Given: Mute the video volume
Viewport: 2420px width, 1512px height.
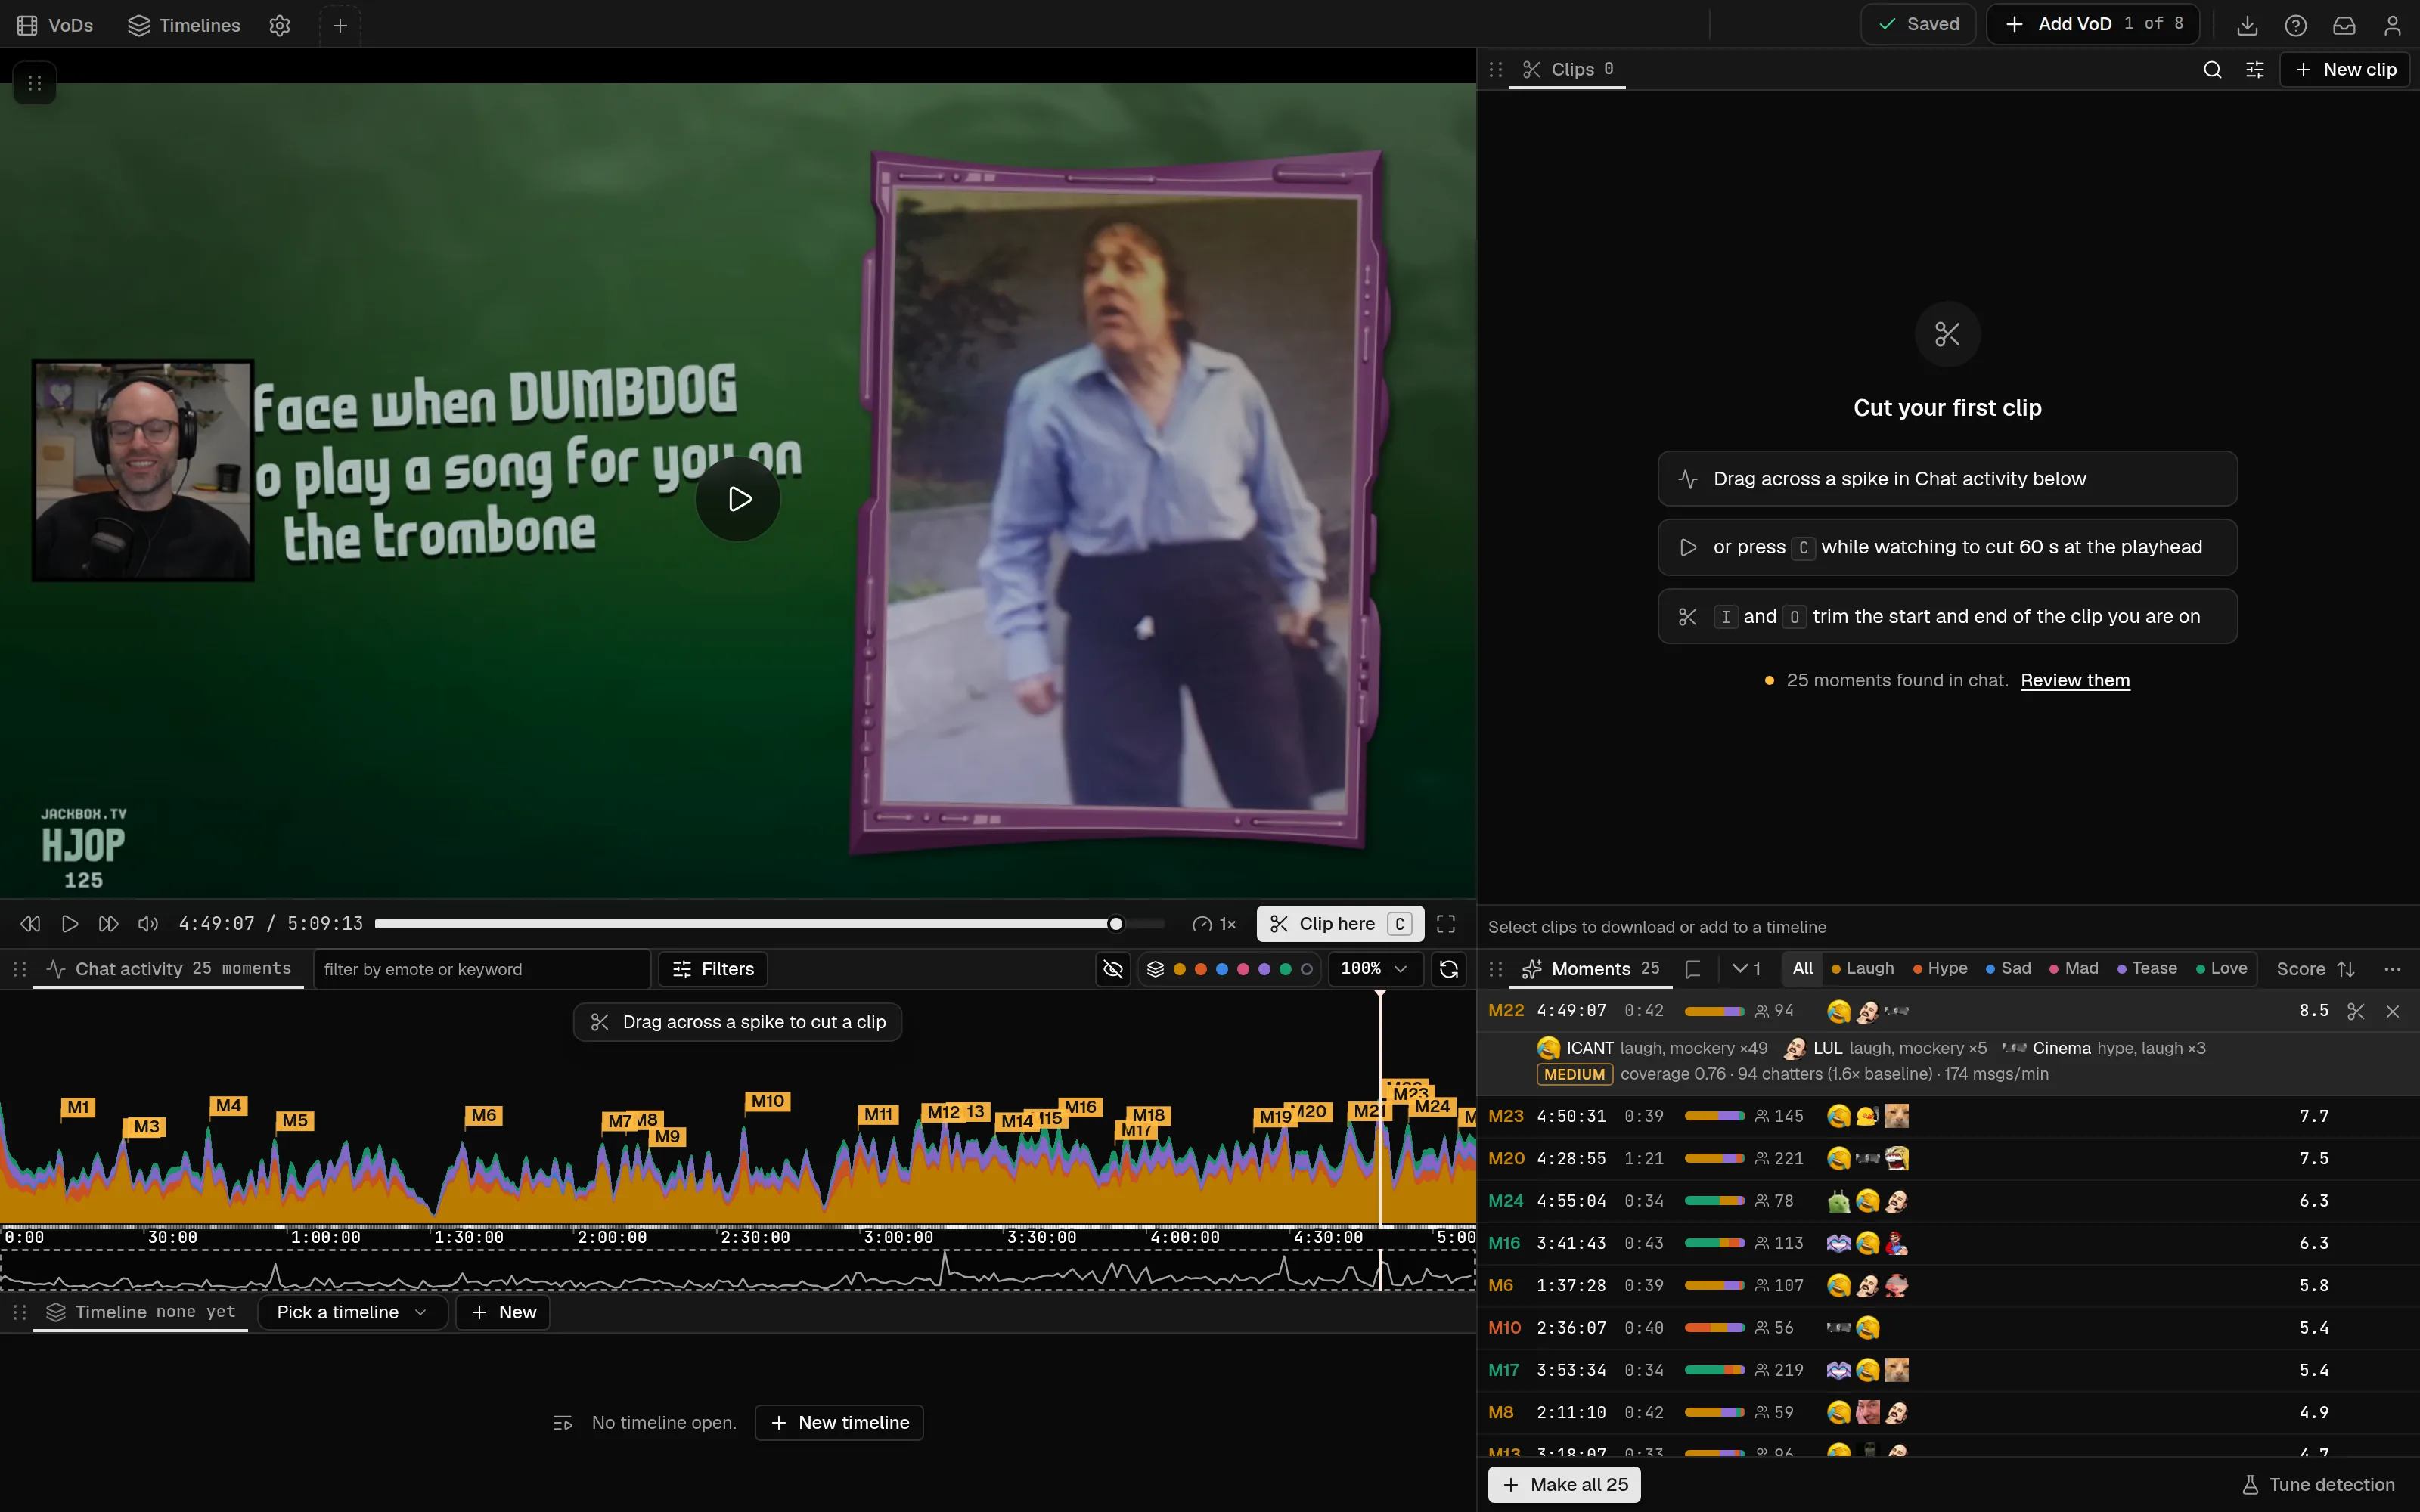Looking at the screenshot, I should tap(148, 924).
